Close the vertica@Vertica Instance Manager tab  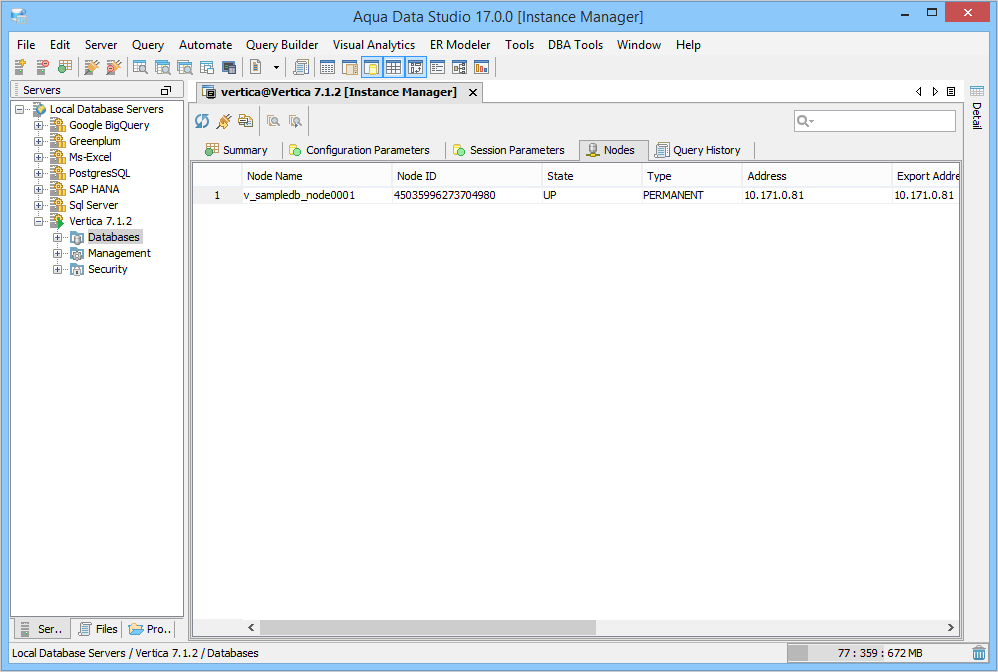[473, 92]
